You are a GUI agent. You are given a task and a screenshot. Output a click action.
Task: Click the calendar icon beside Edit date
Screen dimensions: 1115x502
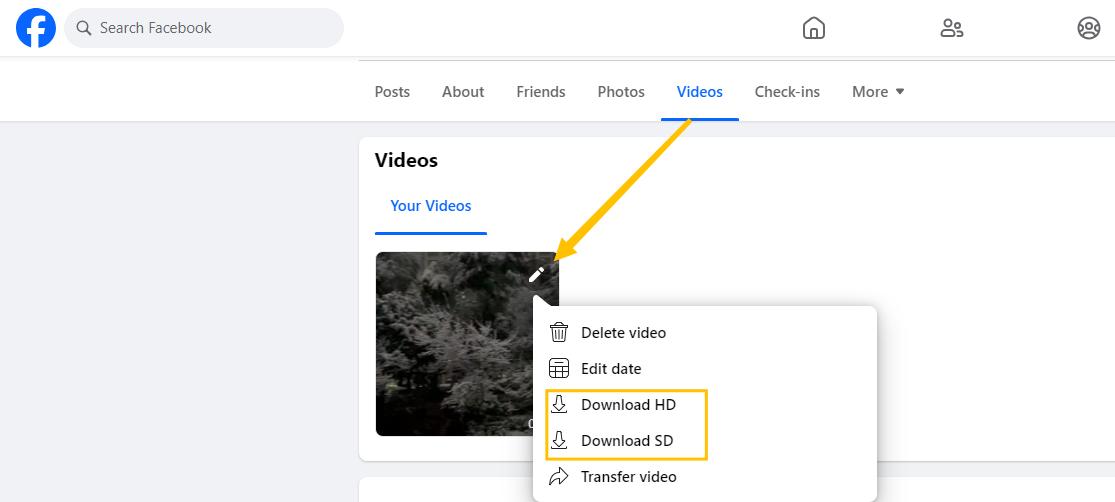click(x=559, y=369)
